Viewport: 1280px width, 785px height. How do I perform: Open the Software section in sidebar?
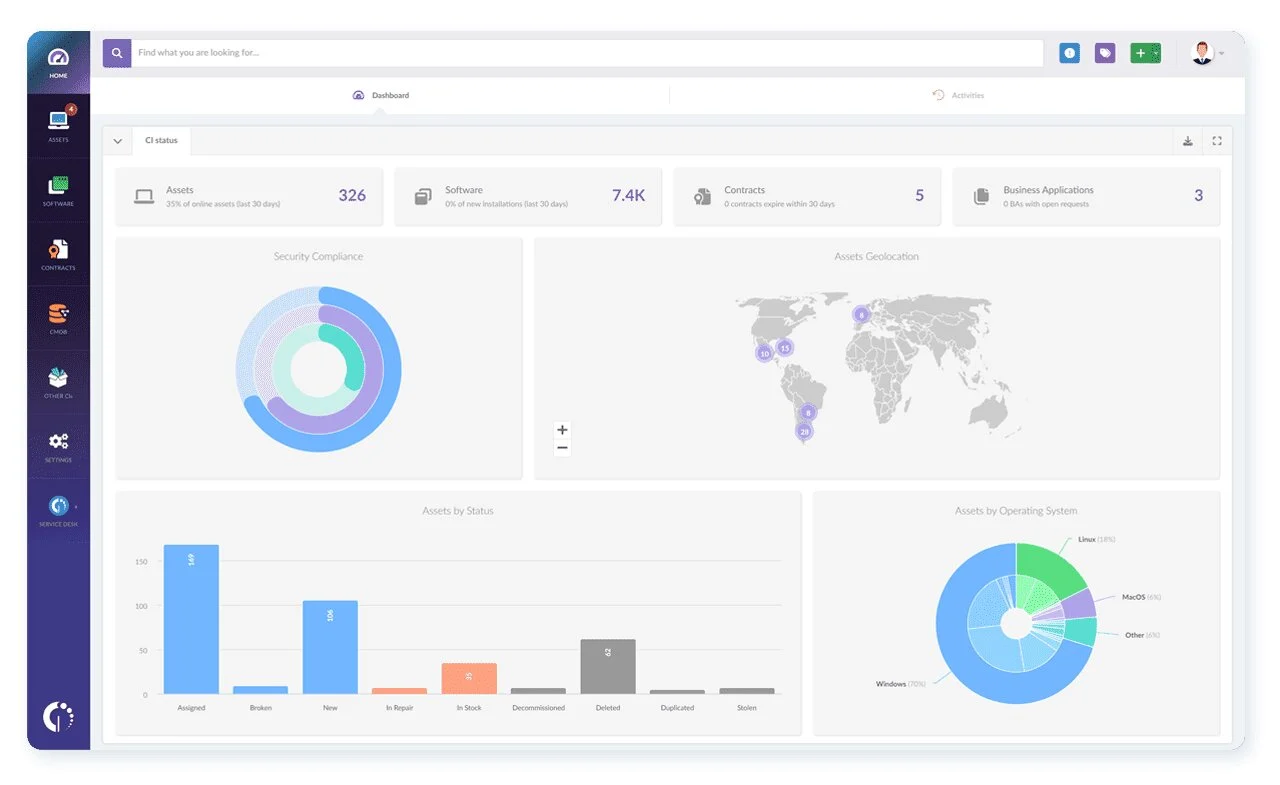point(58,189)
